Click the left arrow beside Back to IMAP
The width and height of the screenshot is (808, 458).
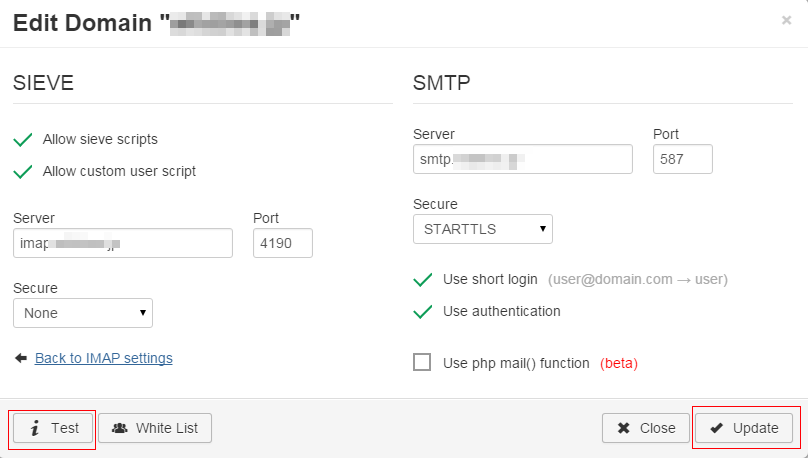click(x=21, y=358)
